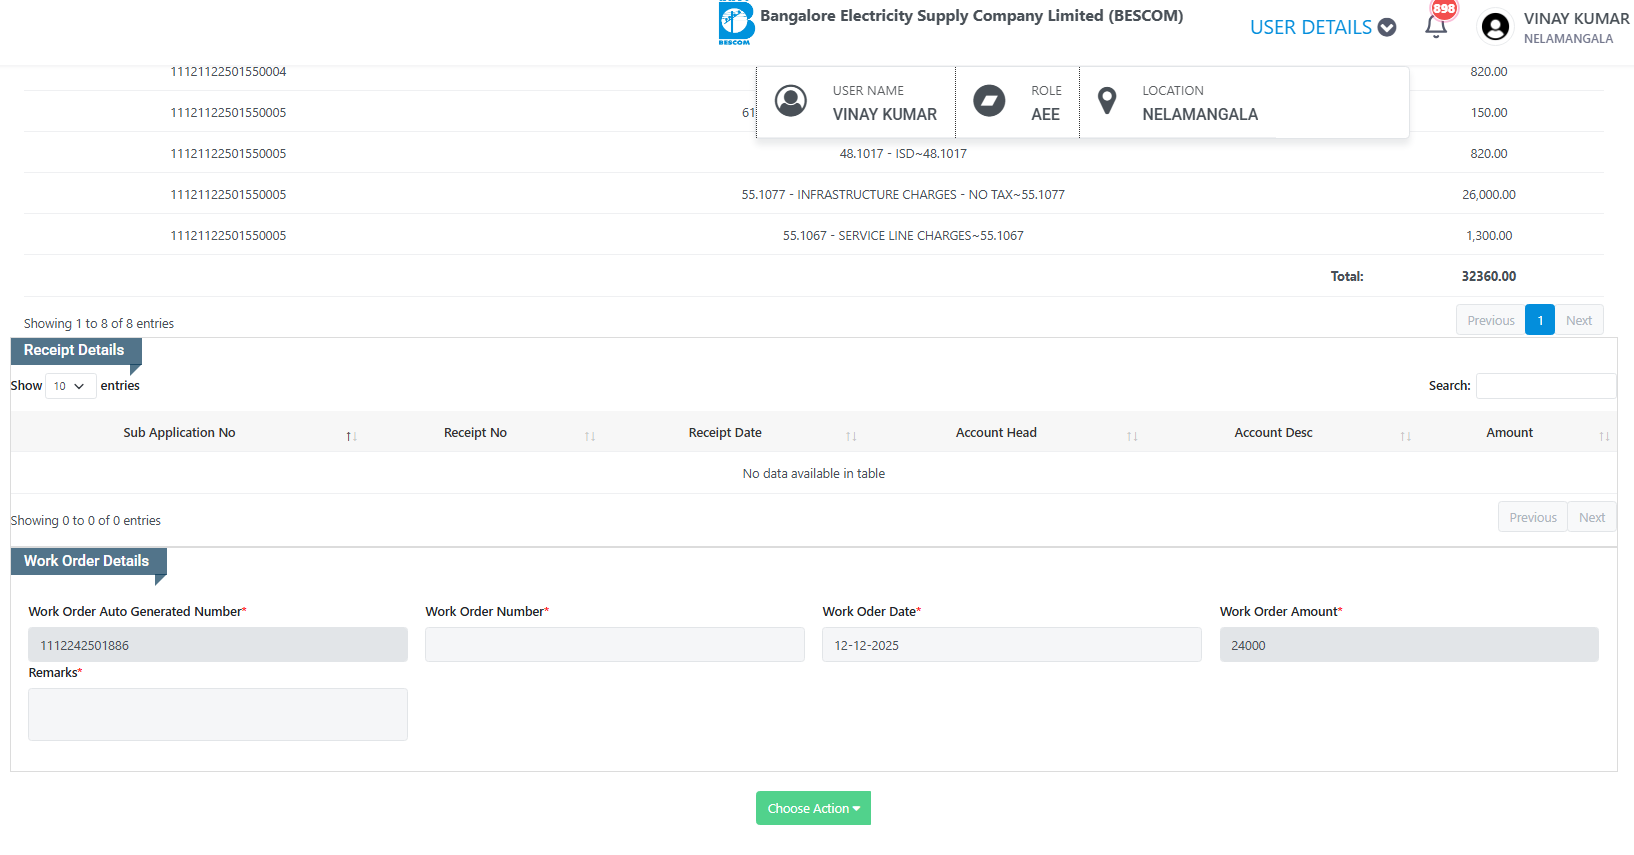The width and height of the screenshot is (1634, 855).
Task: Sort by Account Head column arrows
Action: (1132, 436)
